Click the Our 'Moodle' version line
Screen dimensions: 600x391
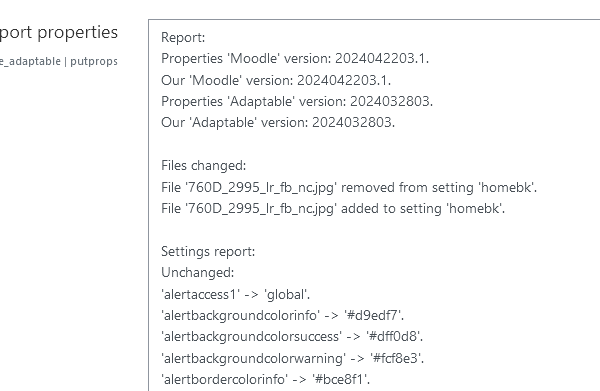click(x=276, y=80)
